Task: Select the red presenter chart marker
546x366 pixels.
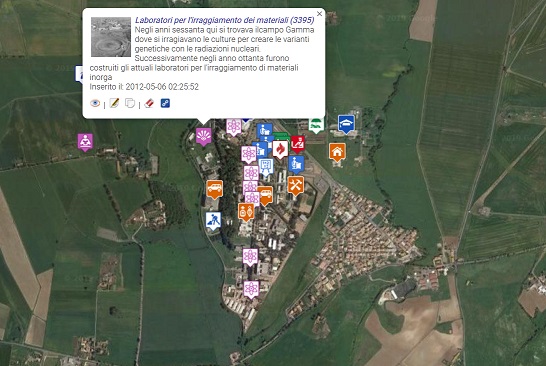Action: click(298, 143)
